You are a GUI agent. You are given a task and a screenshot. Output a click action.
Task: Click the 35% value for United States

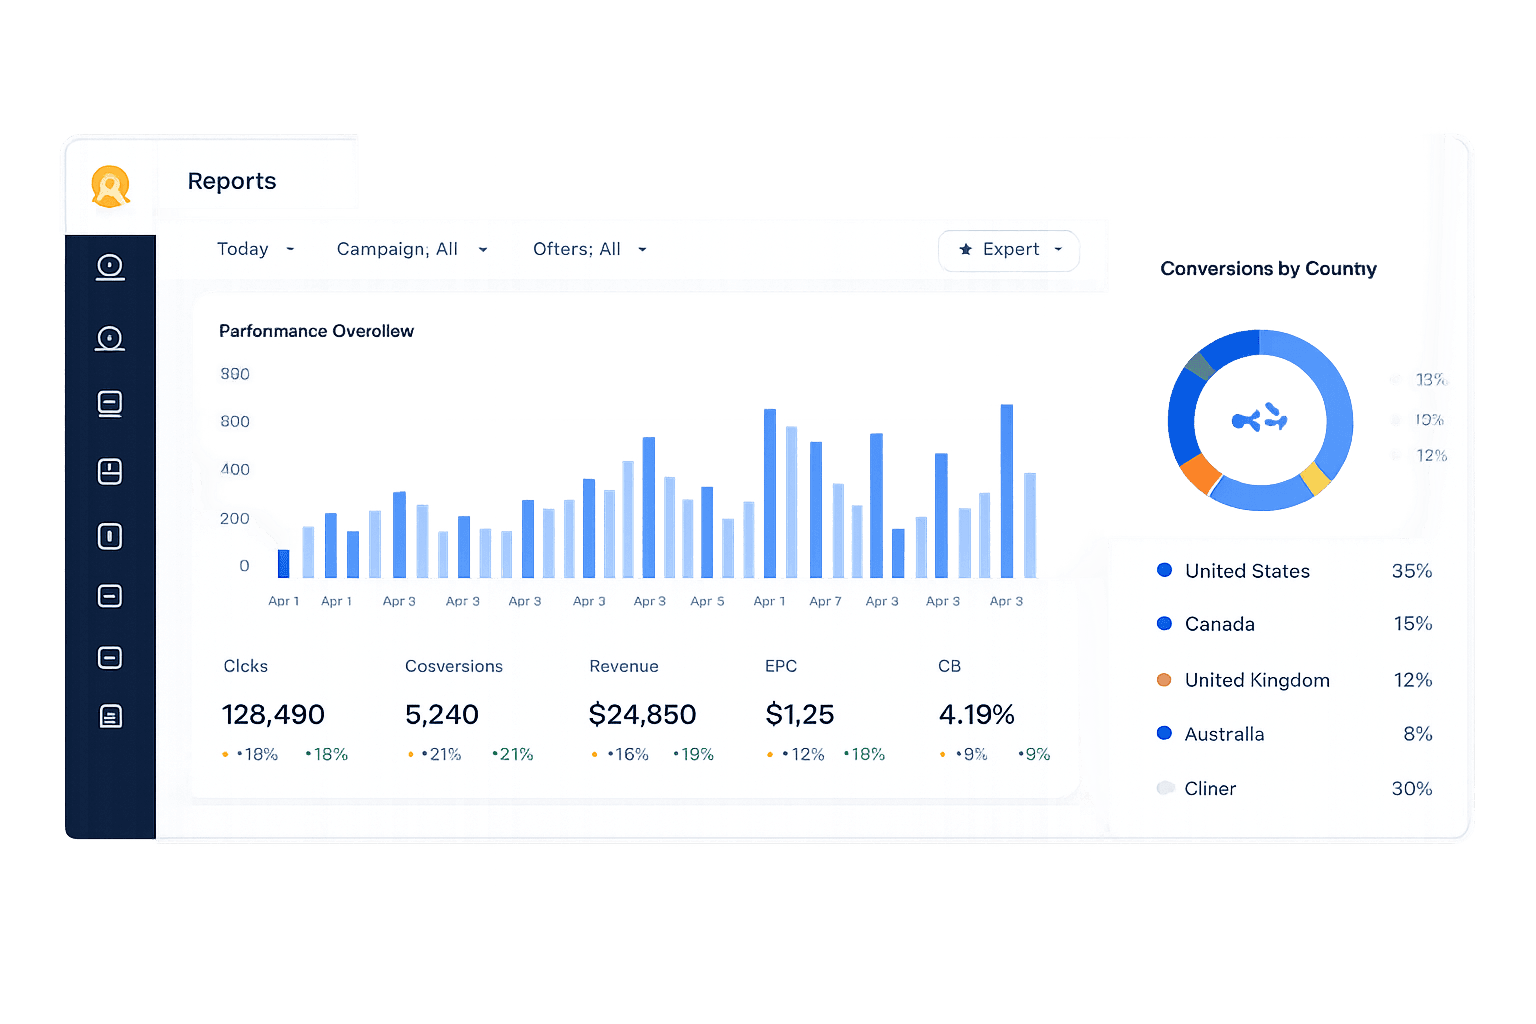(x=1412, y=571)
